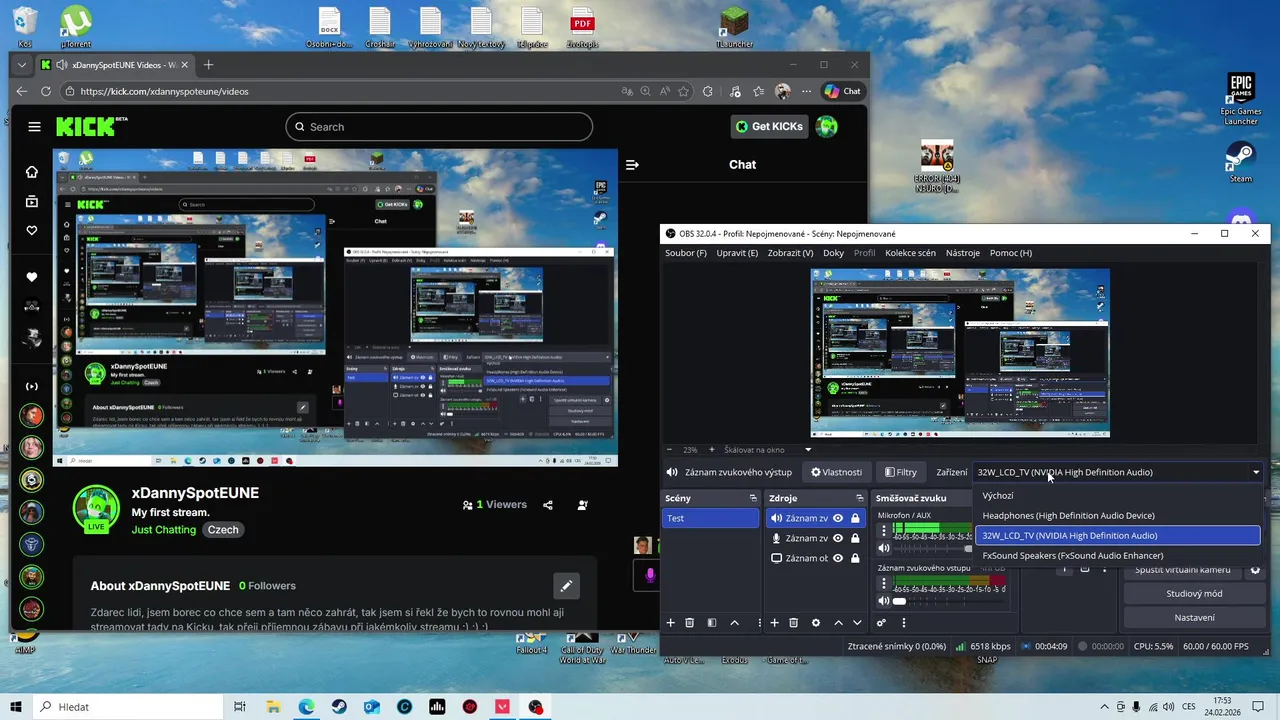1280x720 pixels.
Task: Open the browser tab list chevron
Action: pyautogui.click(x=22, y=65)
